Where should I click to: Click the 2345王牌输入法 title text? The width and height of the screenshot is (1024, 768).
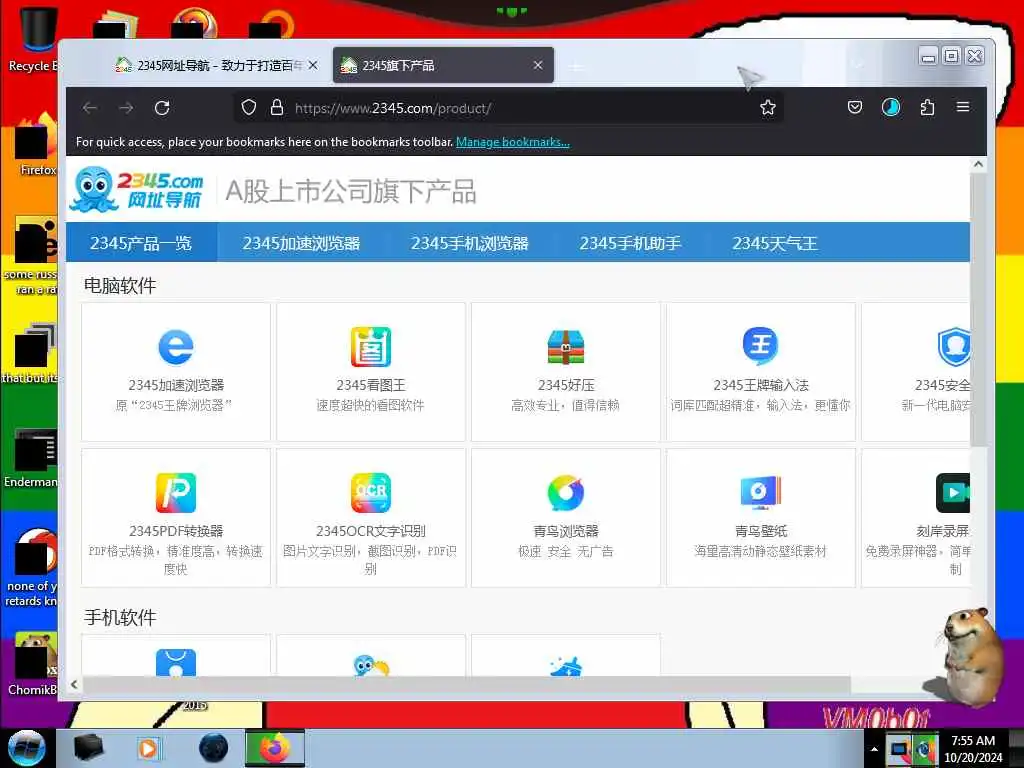(760, 385)
